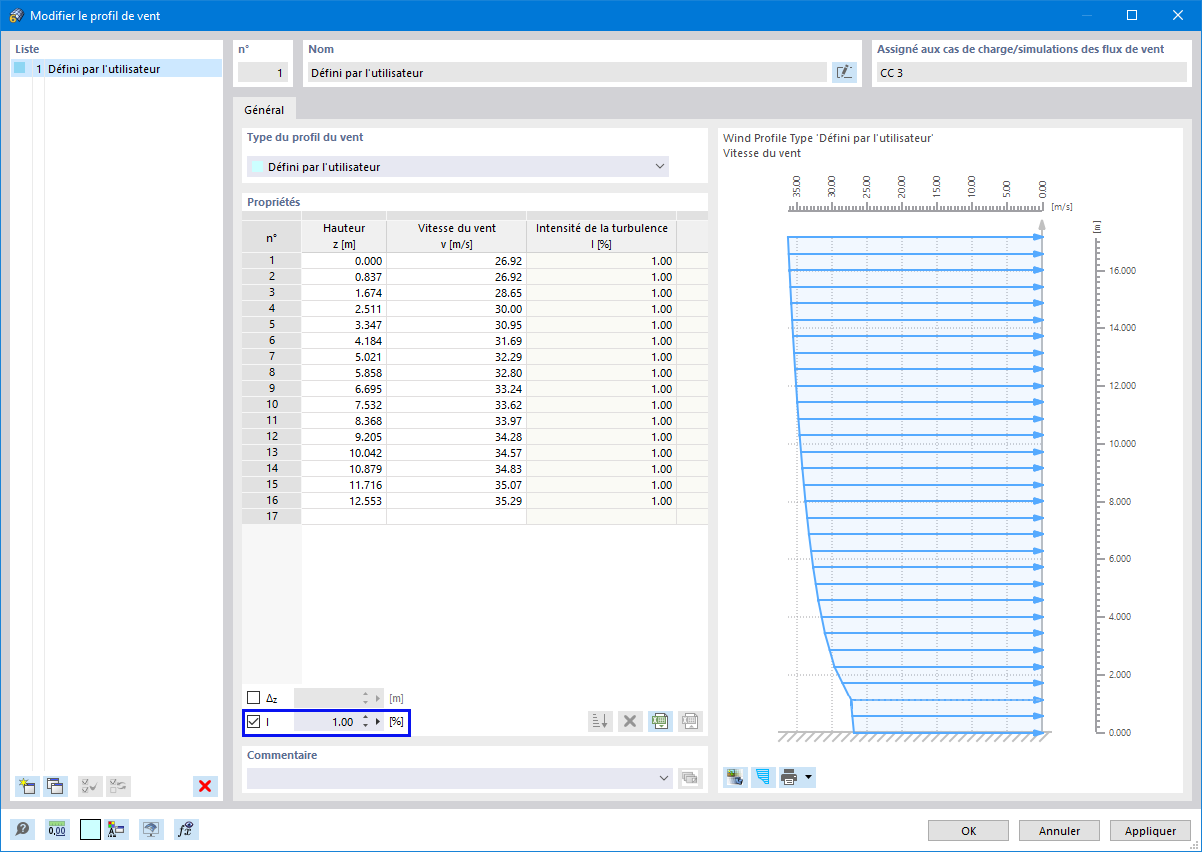Click the Nom field 'Défini par l'utilisateur'
Screen dimensions: 1202x852
click(567, 73)
